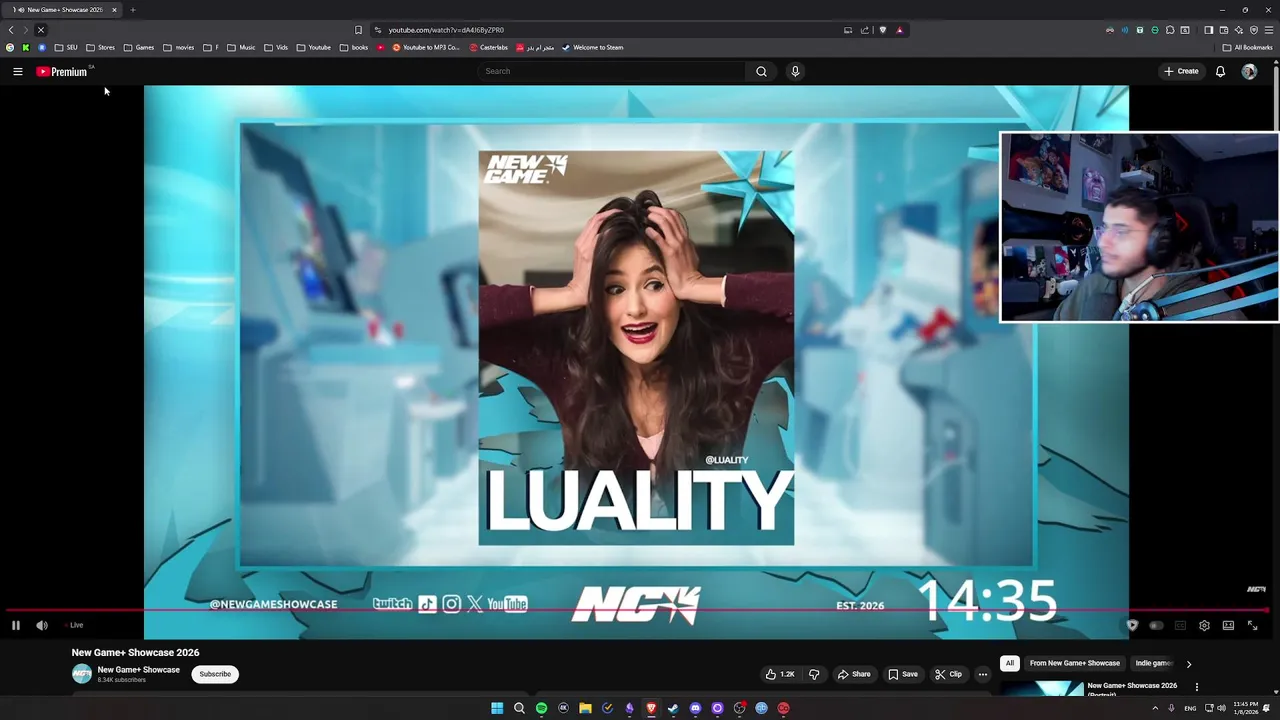Image resolution: width=1280 pixels, height=720 pixels.
Task: Click the browser address bar URL
Action: coord(446,30)
